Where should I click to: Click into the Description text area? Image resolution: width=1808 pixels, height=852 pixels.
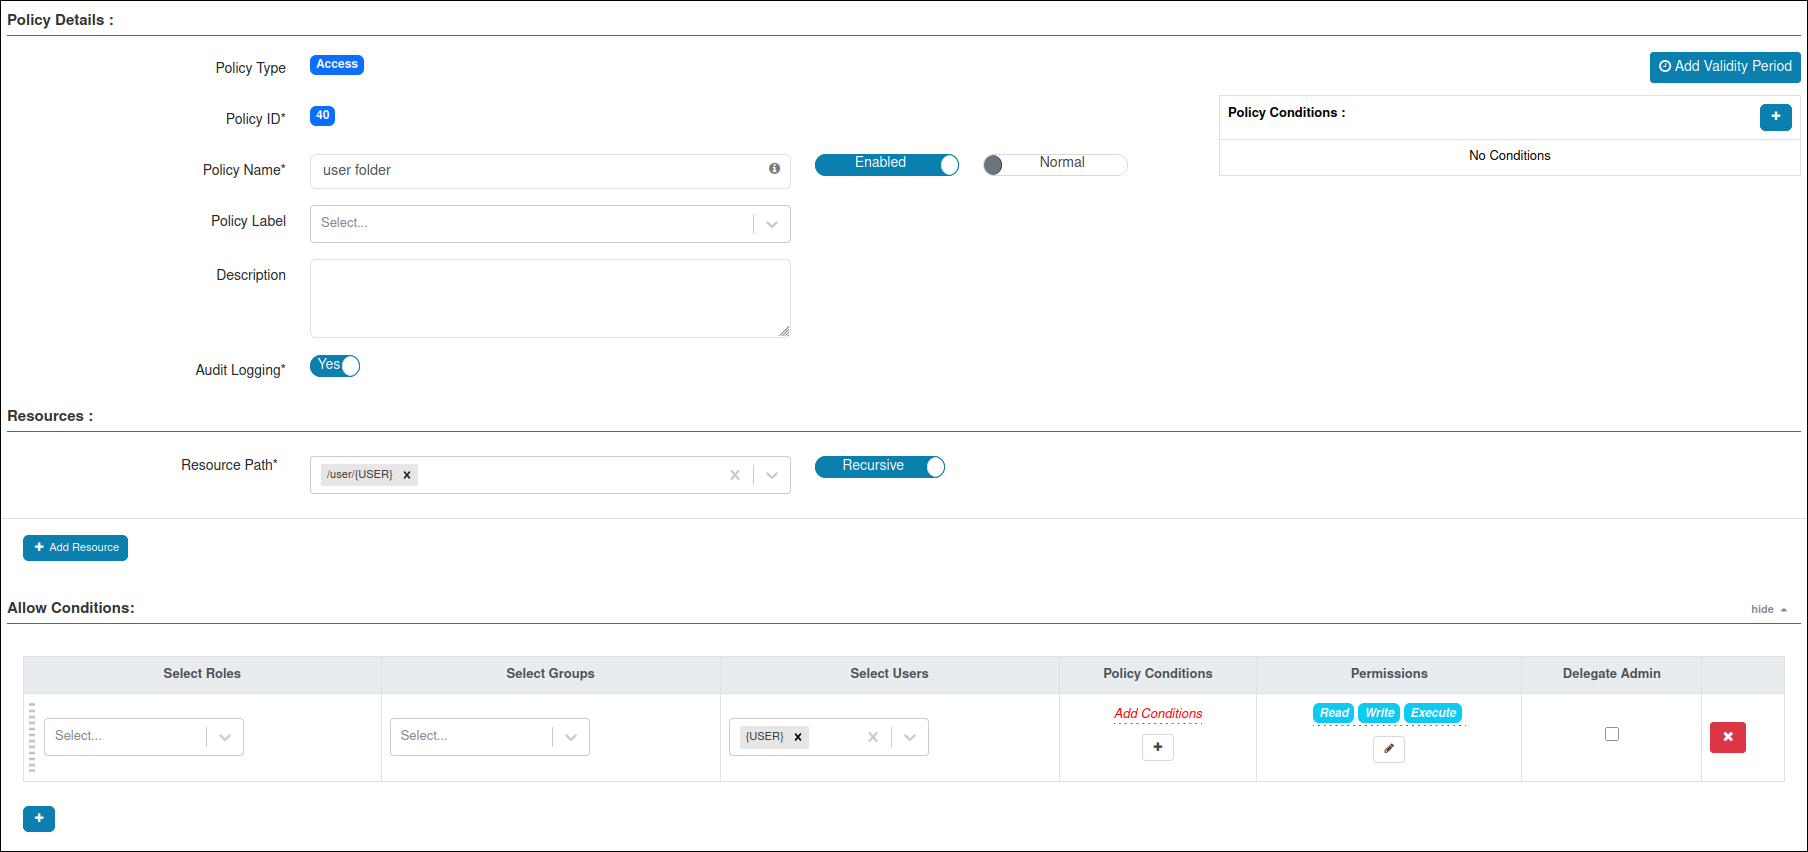(549, 298)
